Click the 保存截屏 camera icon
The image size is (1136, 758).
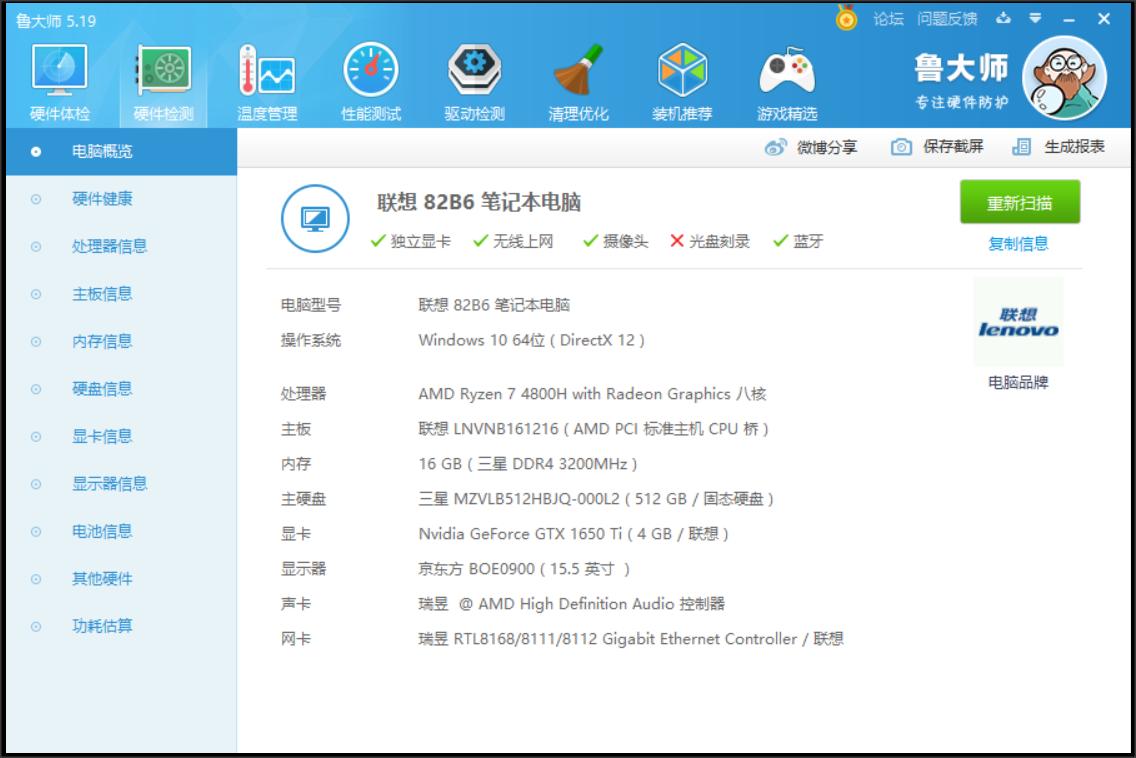901,145
